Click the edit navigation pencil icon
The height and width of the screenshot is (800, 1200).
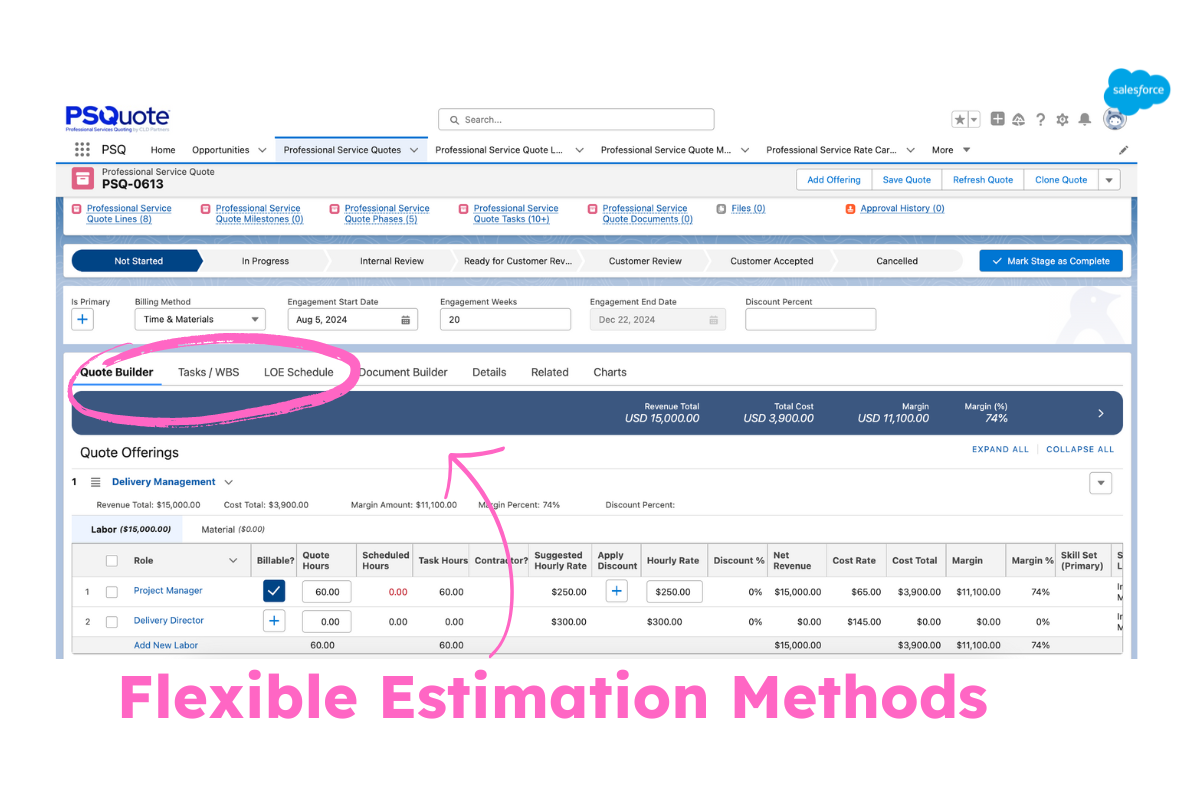tap(1123, 150)
